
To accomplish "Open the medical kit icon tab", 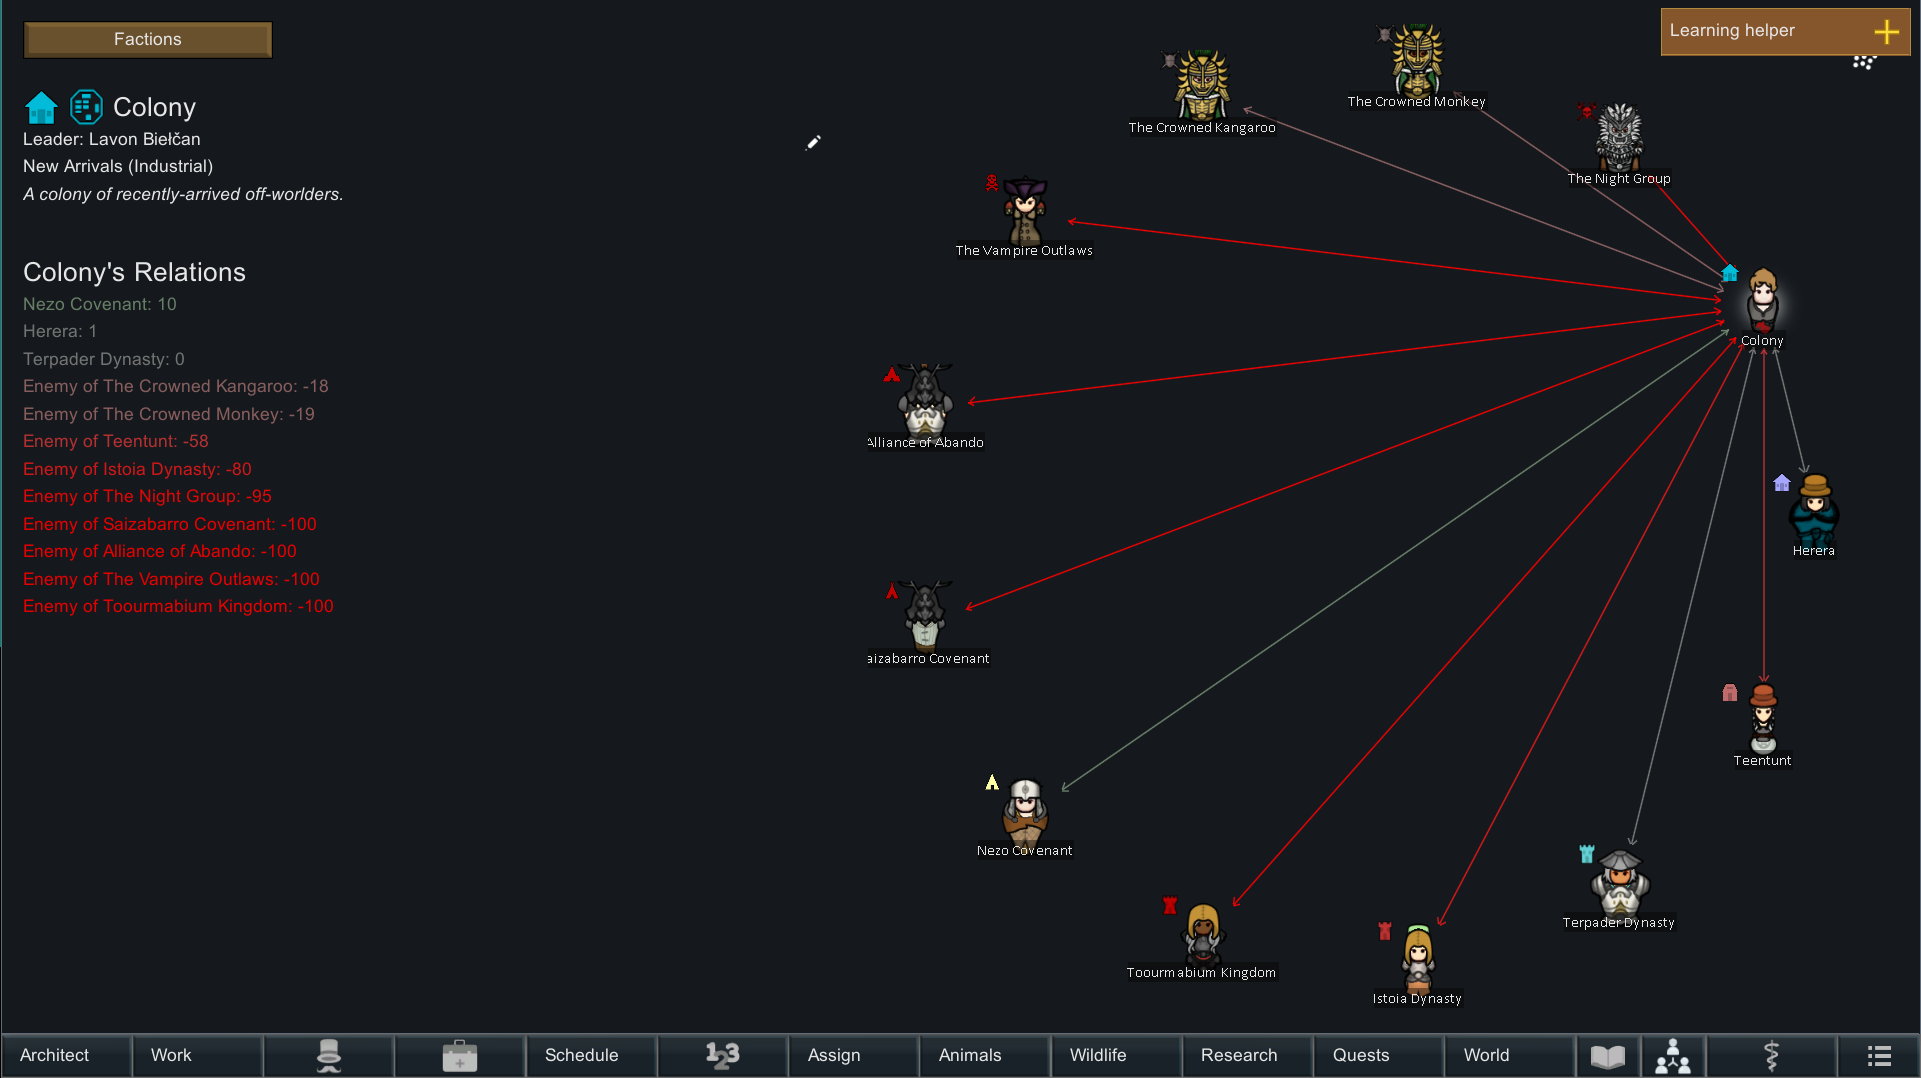I will click(459, 1056).
